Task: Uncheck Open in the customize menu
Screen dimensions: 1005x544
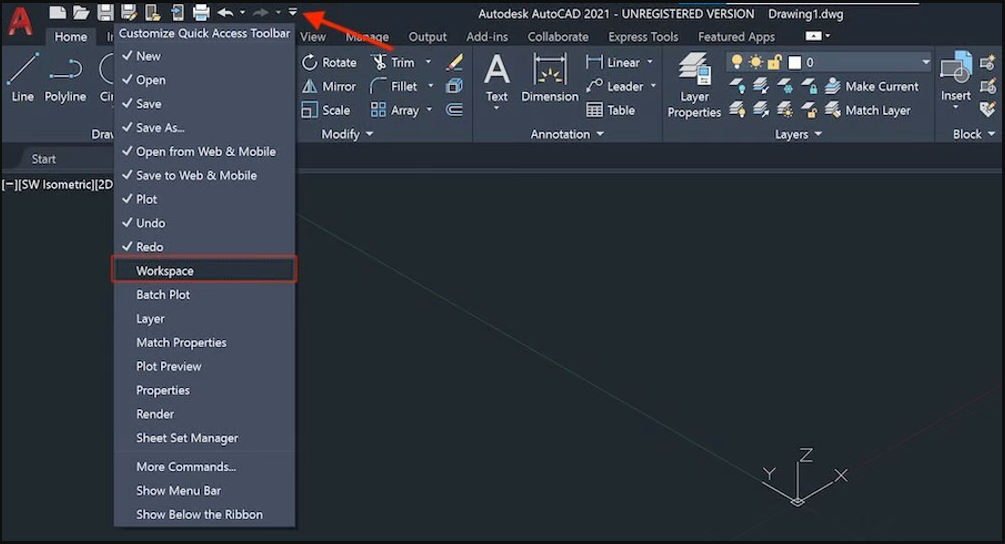Action: click(x=204, y=80)
